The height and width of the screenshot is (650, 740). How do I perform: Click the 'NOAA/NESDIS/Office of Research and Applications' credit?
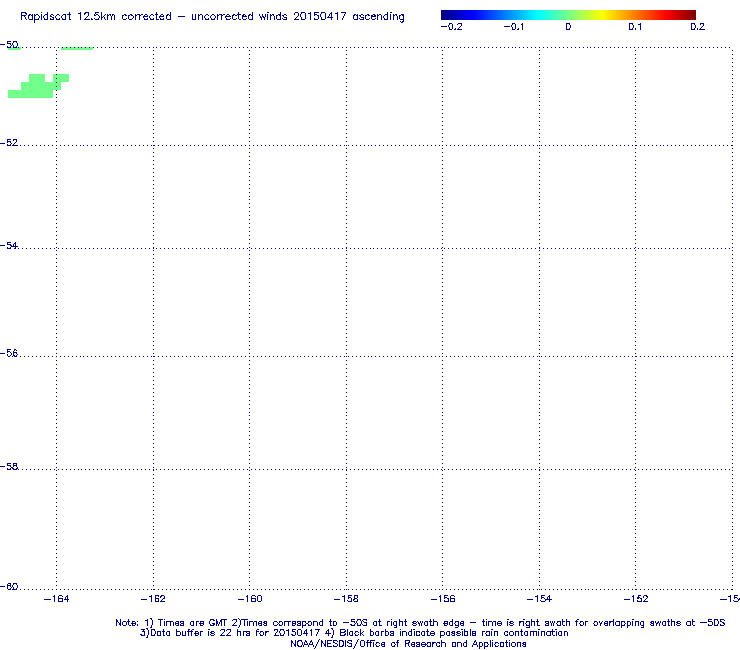408,644
